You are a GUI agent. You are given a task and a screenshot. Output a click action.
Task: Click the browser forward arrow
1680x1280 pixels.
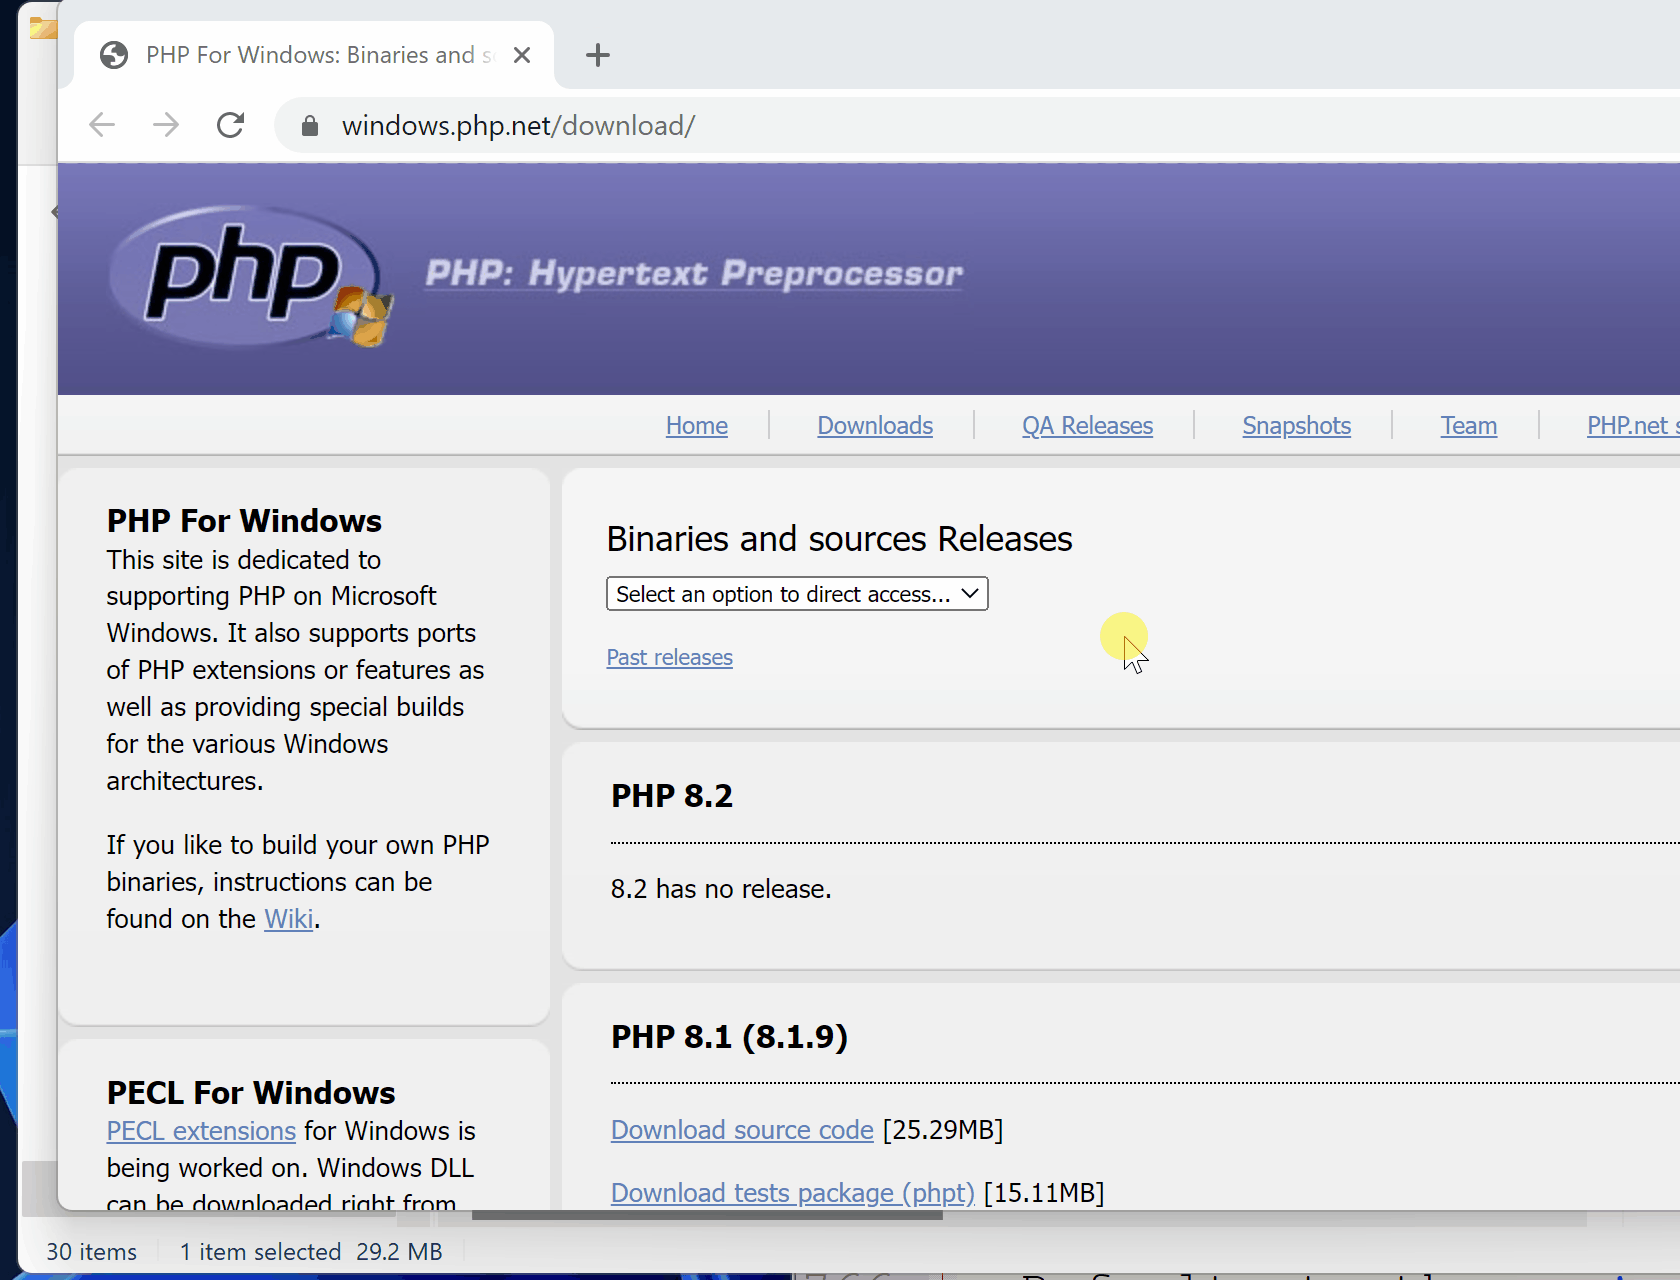pos(166,125)
